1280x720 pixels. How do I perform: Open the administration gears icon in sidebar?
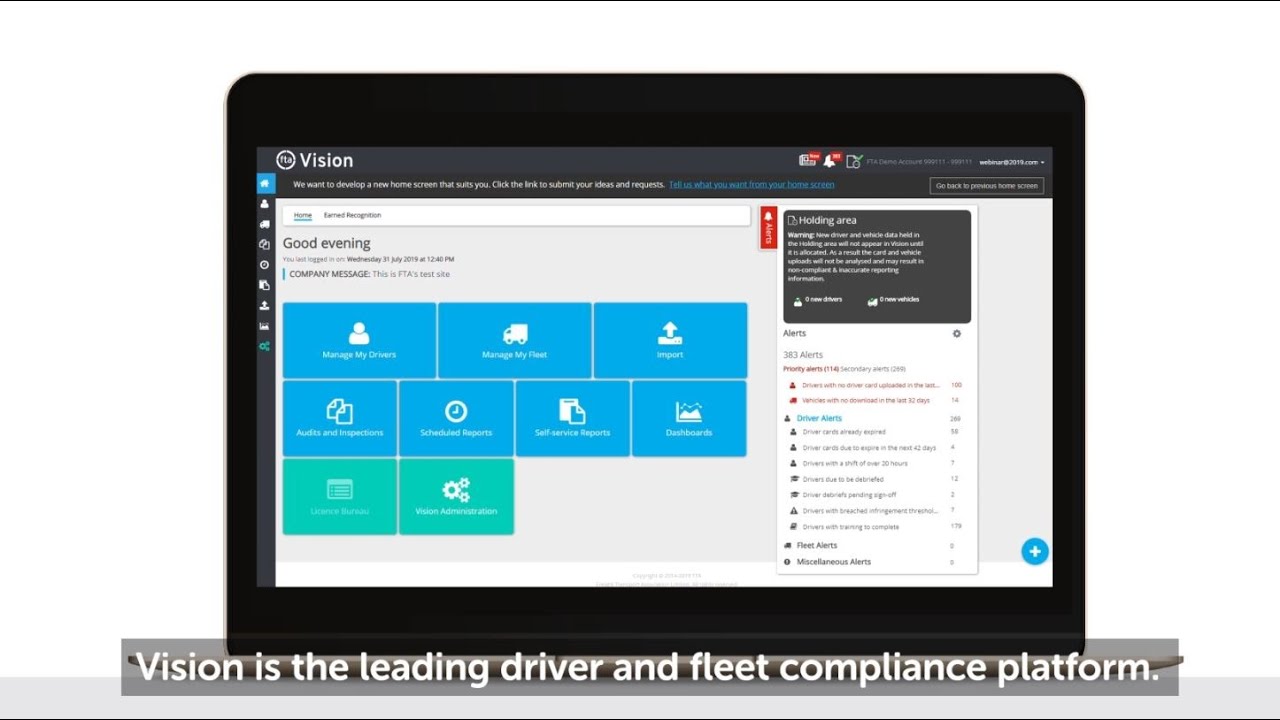coord(265,346)
